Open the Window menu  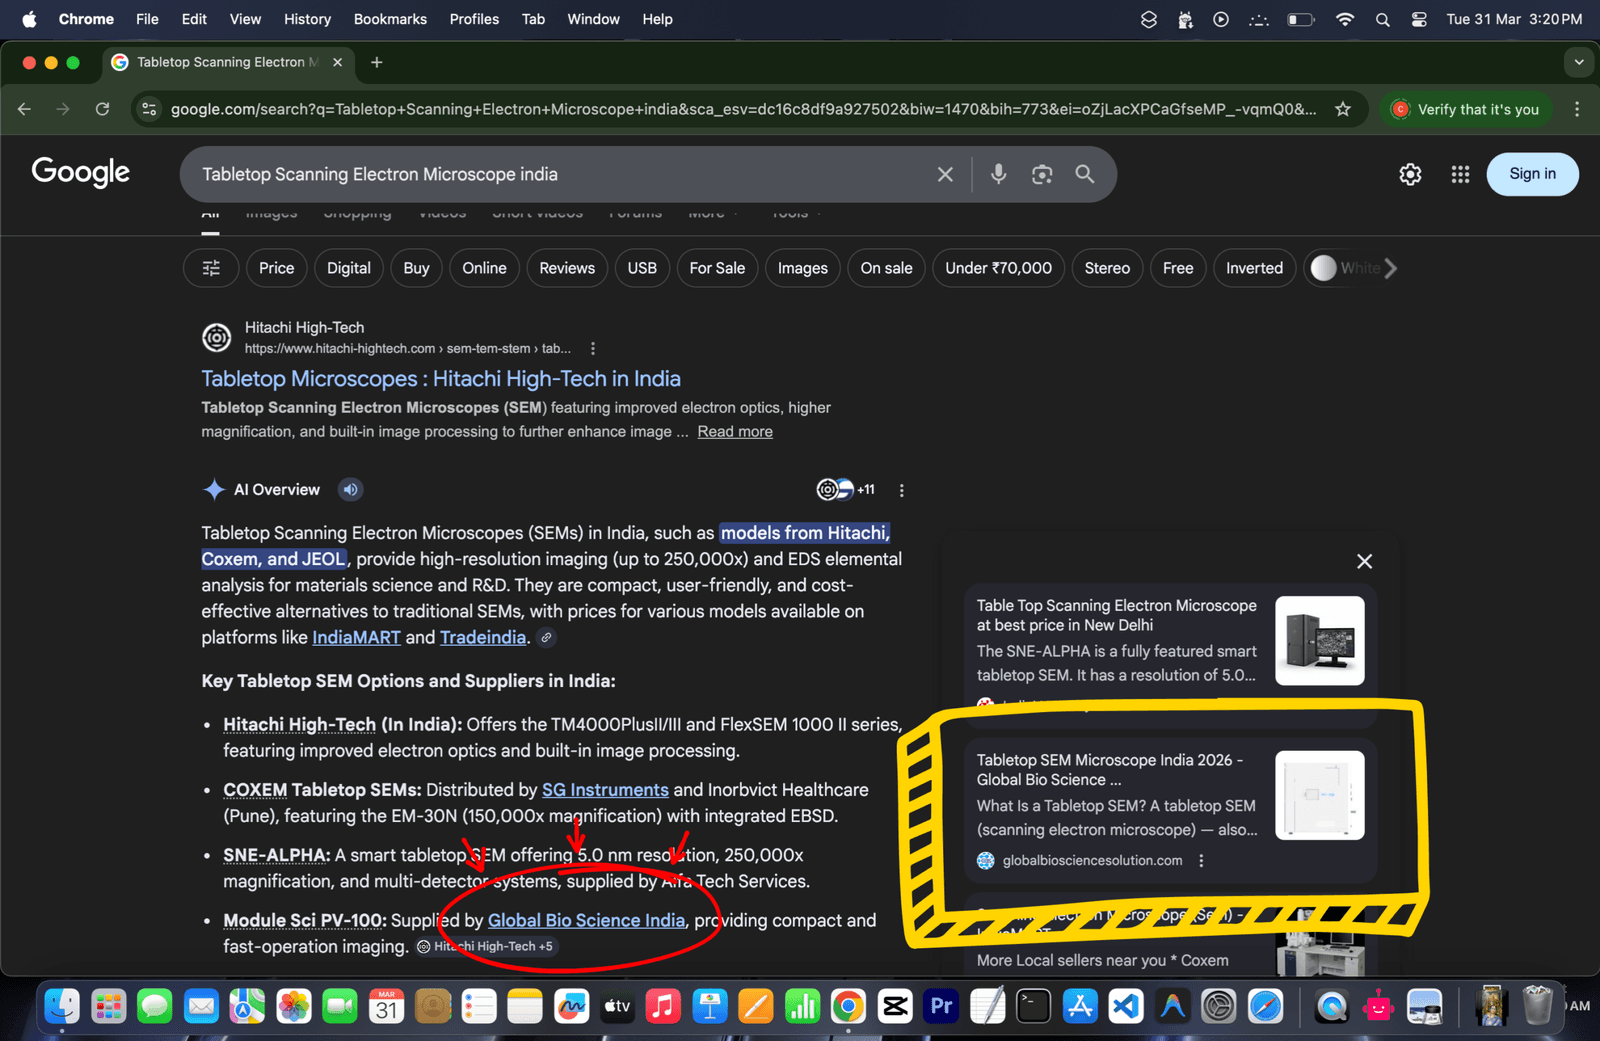593,19
